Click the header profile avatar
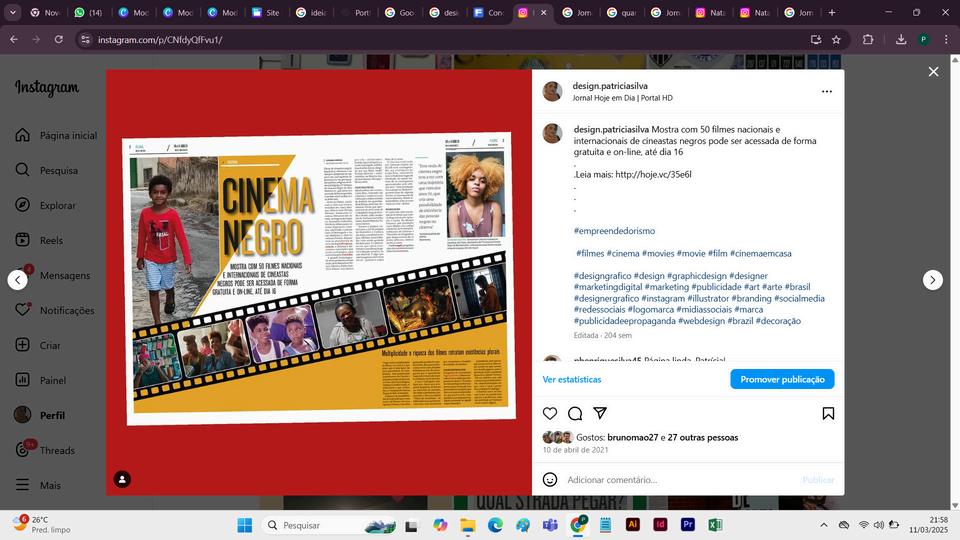960x540 pixels. point(552,91)
